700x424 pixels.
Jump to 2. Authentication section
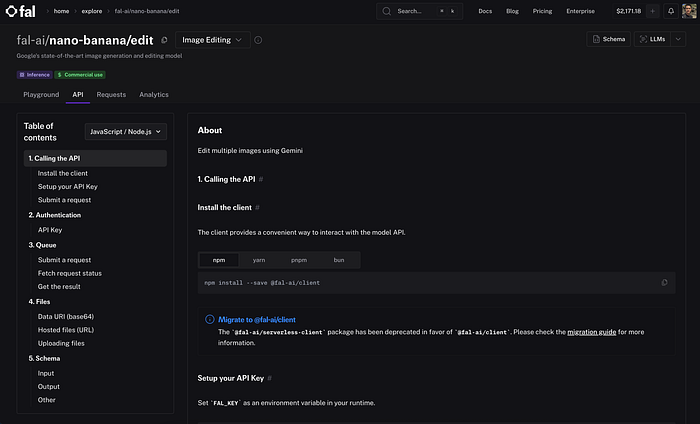point(54,215)
